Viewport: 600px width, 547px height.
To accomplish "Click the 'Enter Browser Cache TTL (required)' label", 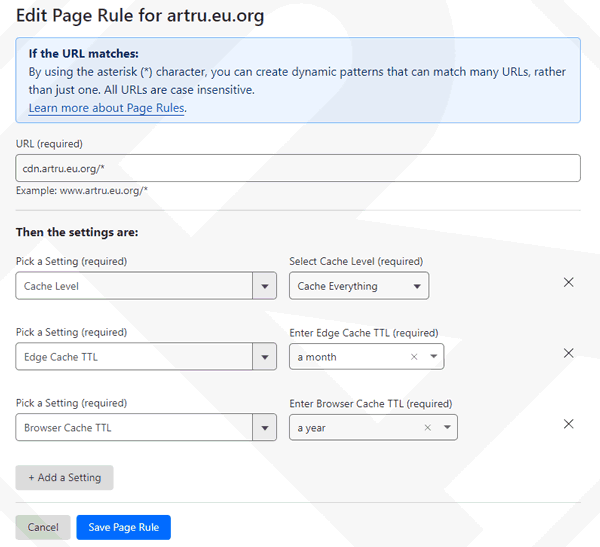I will (370, 403).
